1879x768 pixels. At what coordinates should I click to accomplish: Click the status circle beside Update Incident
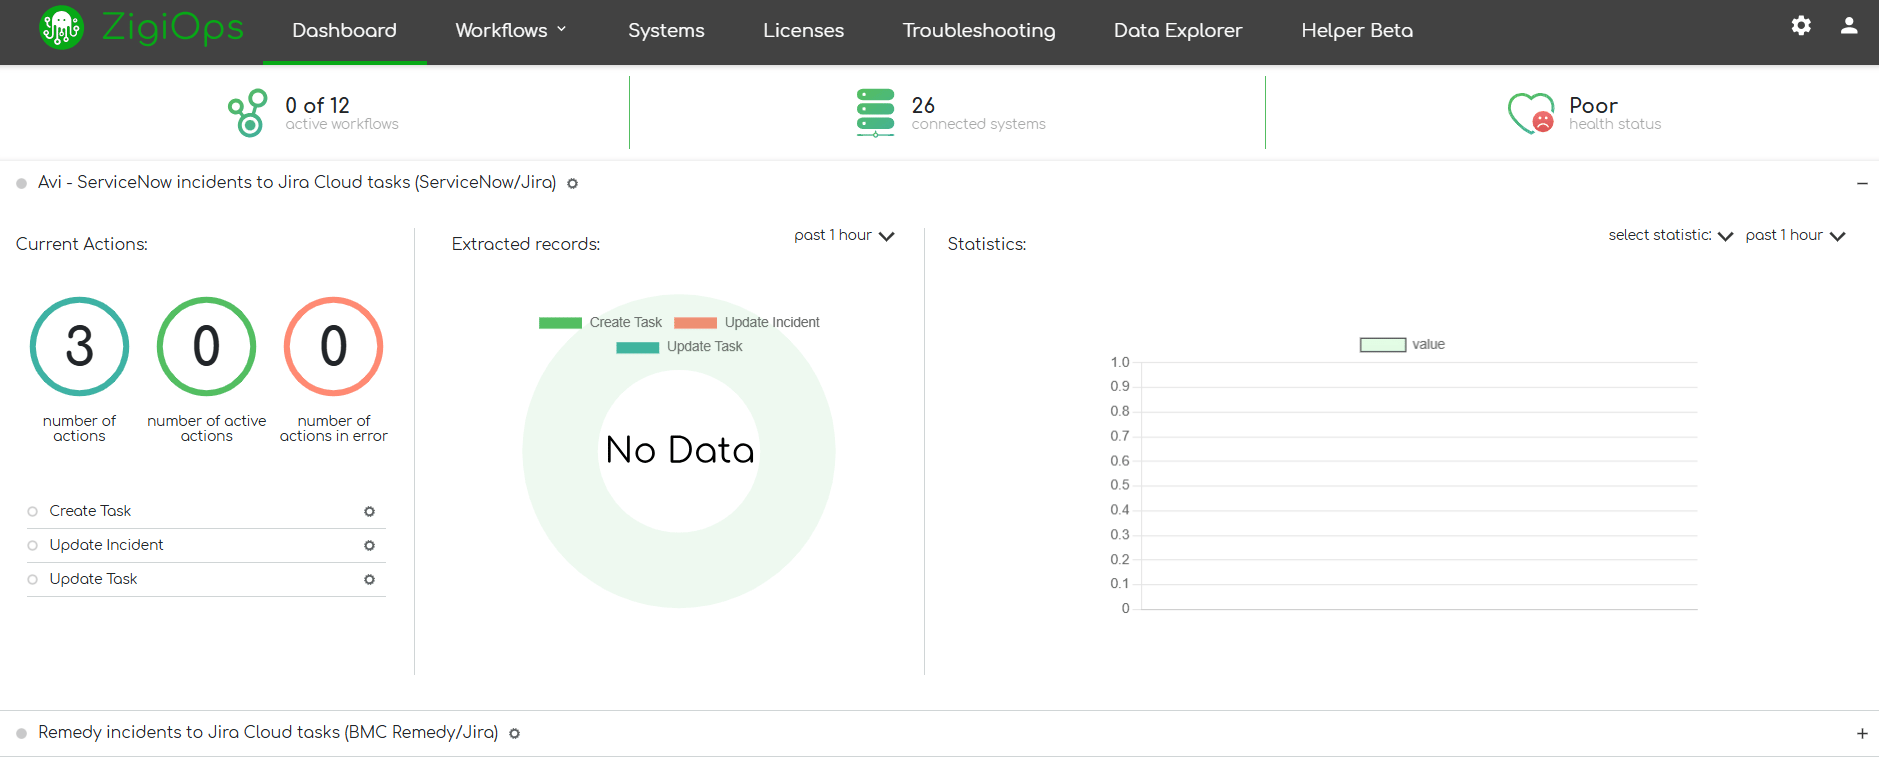32,546
